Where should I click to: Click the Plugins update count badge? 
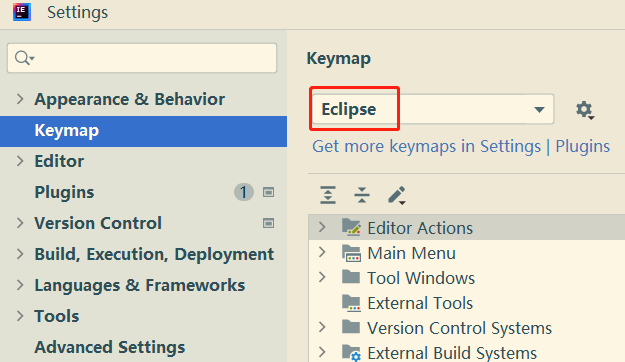click(244, 192)
